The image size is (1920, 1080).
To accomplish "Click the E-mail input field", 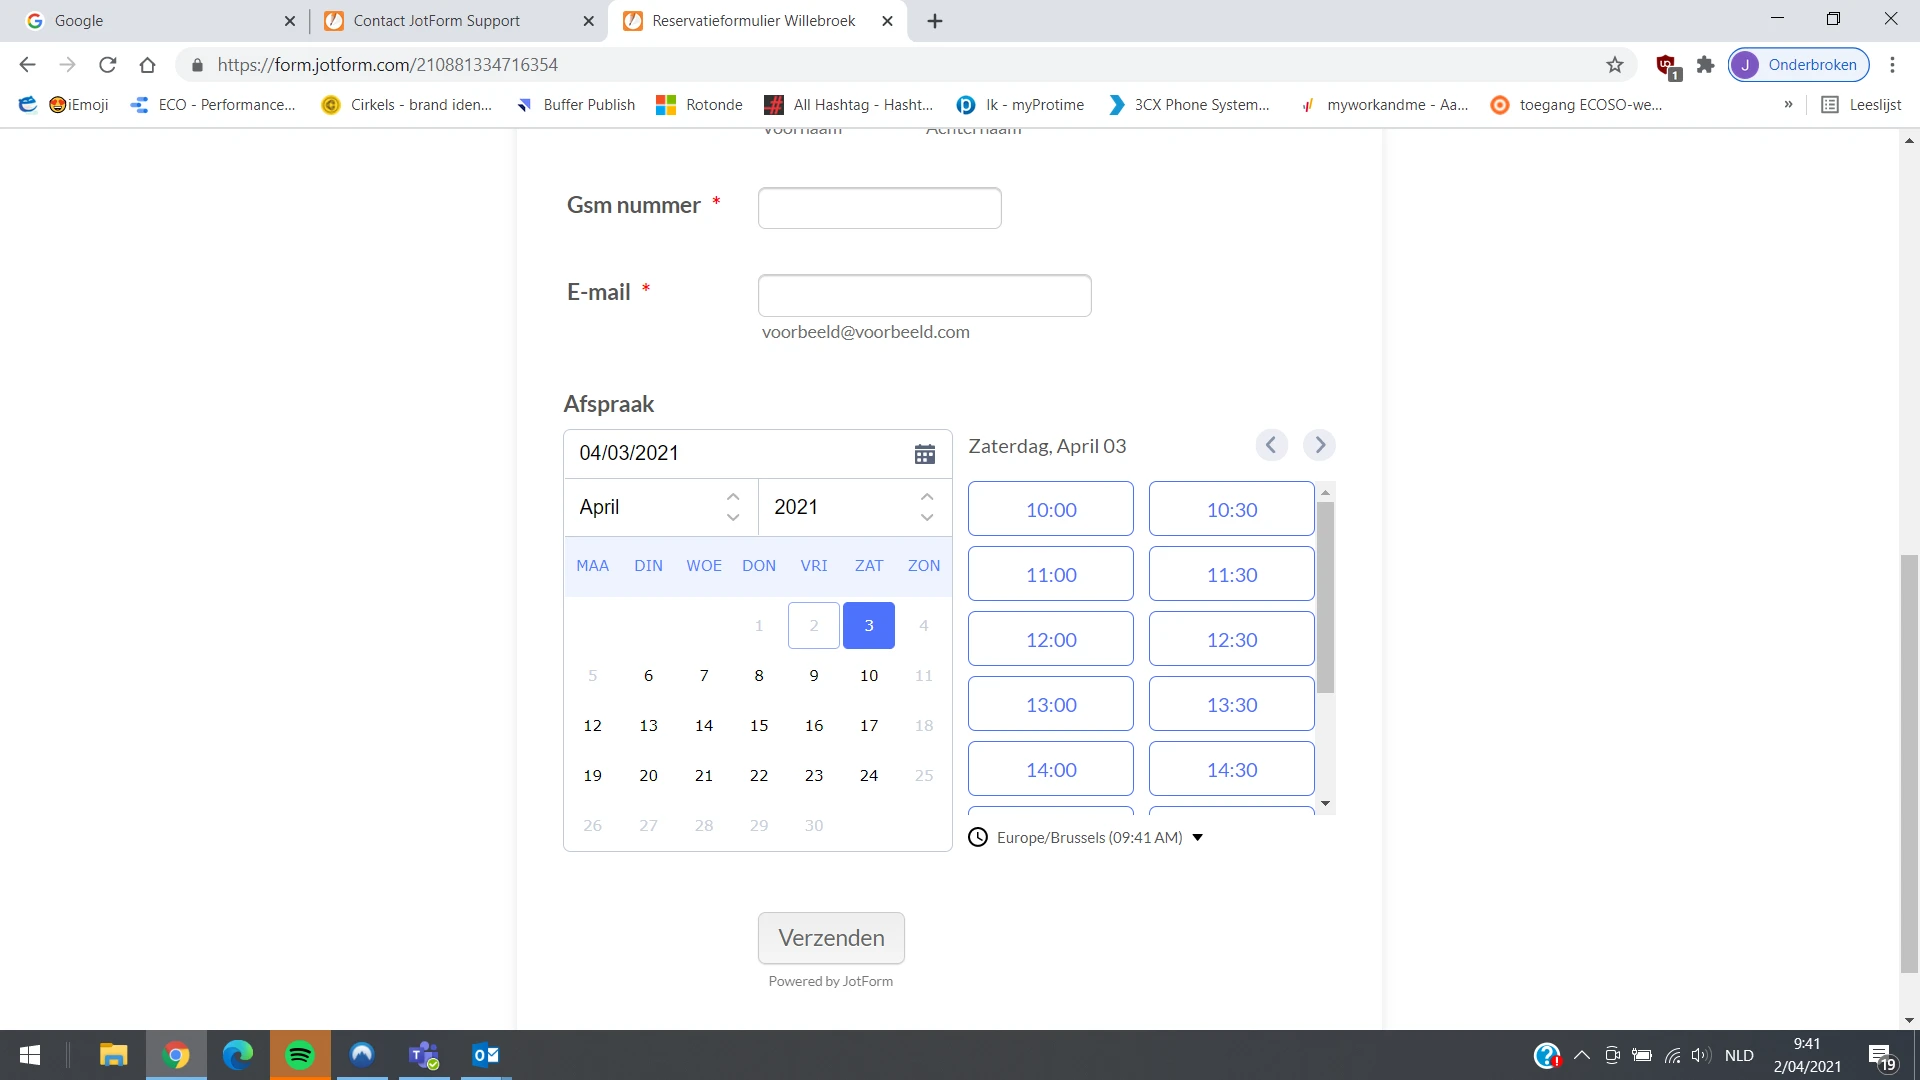I will pos(925,295).
